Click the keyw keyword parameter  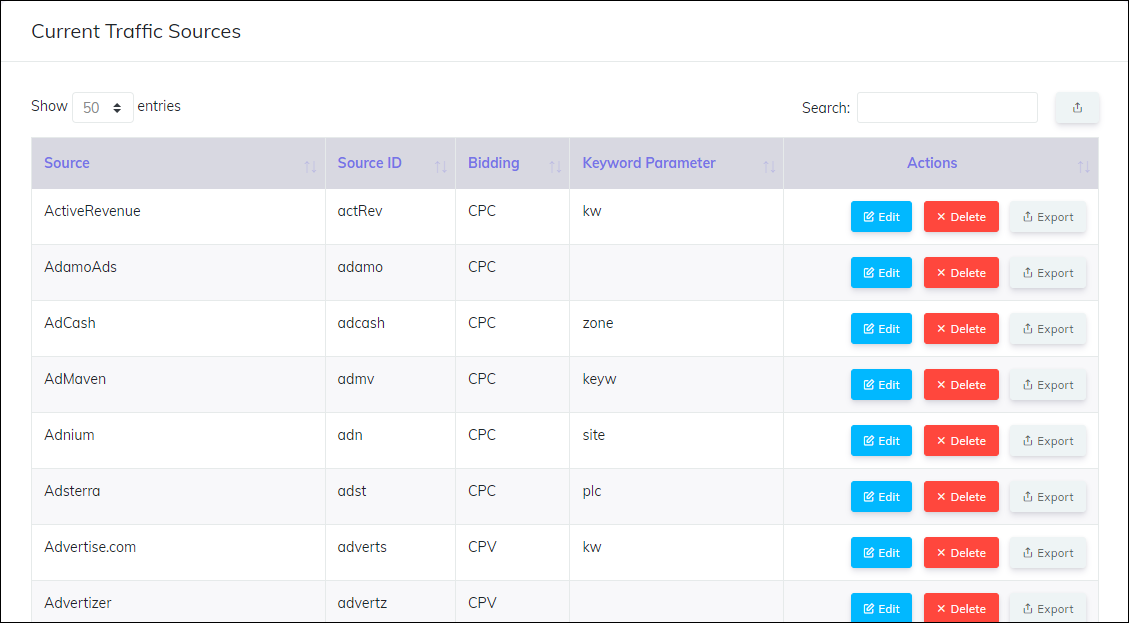599,379
